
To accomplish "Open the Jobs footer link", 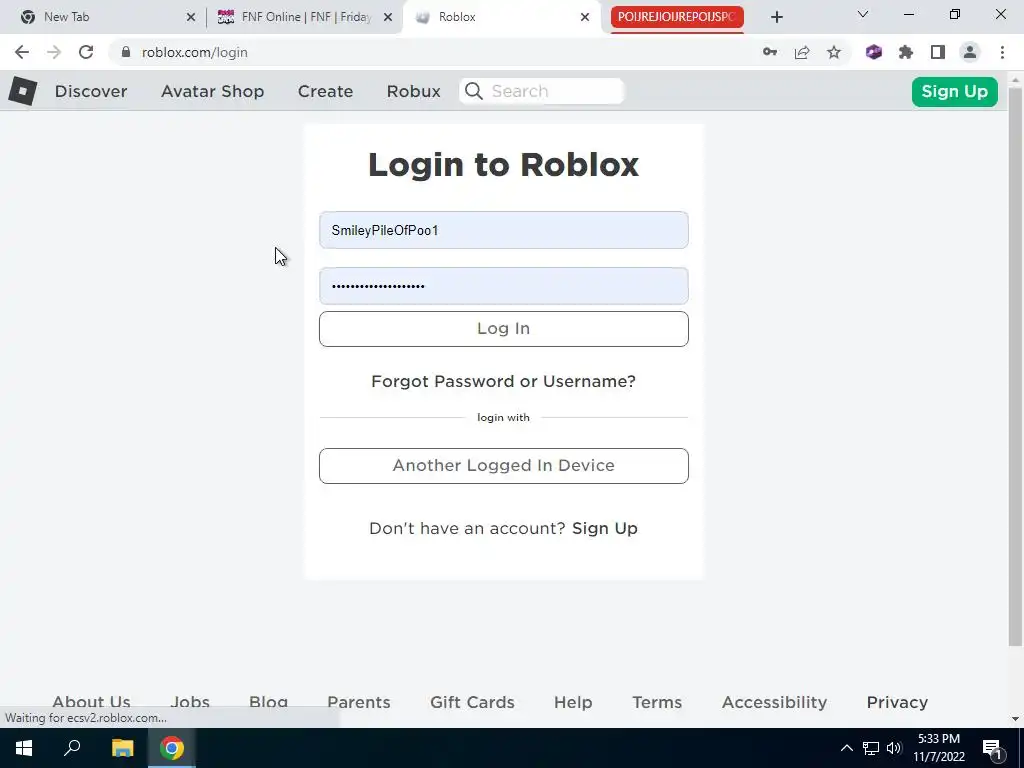I will pos(190,702).
